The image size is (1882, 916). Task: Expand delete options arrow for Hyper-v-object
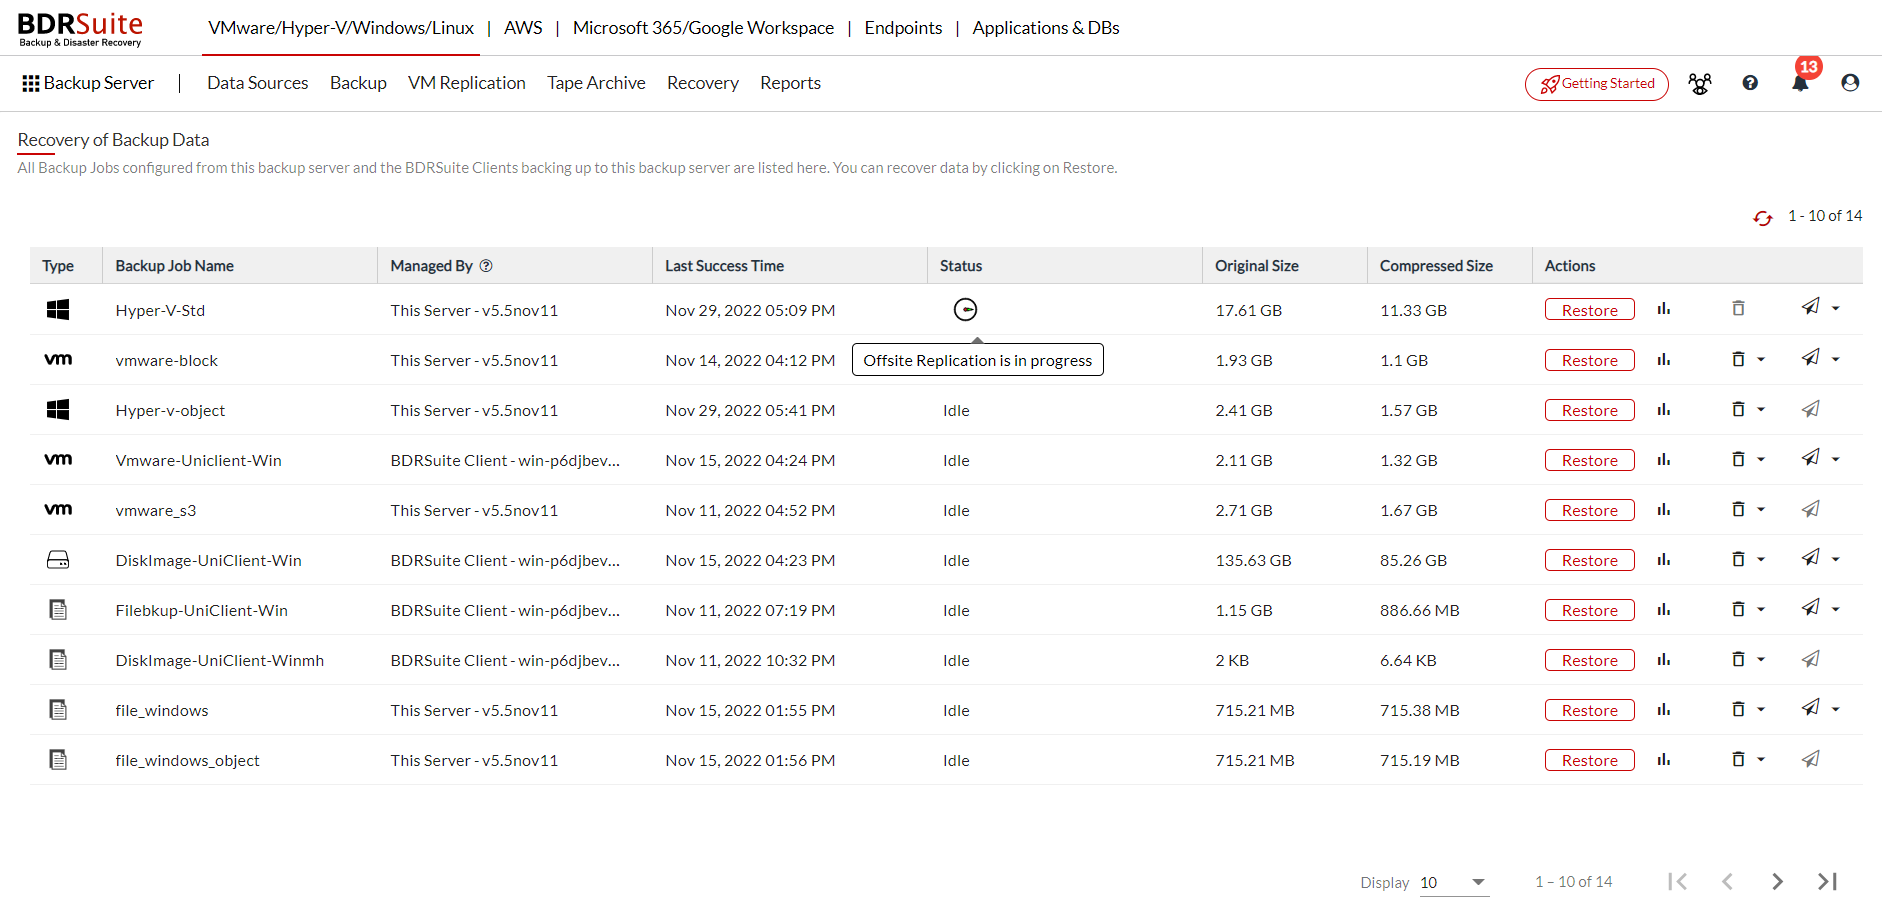(1761, 409)
